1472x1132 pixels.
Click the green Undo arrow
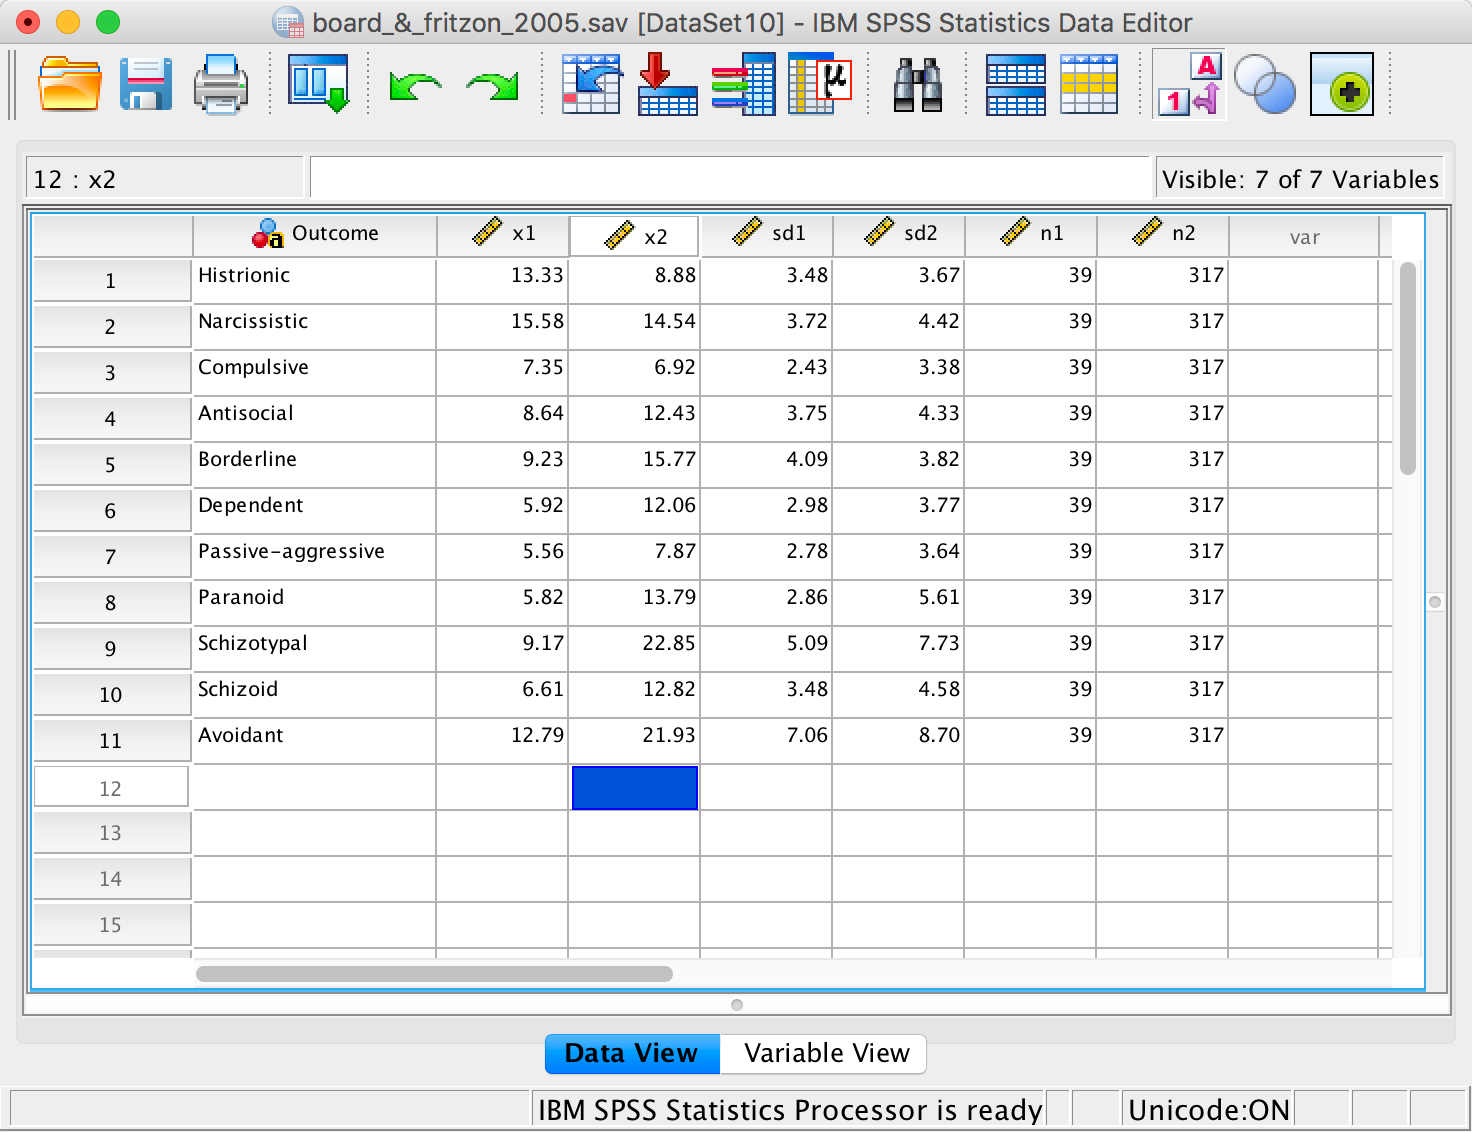pos(415,87)
